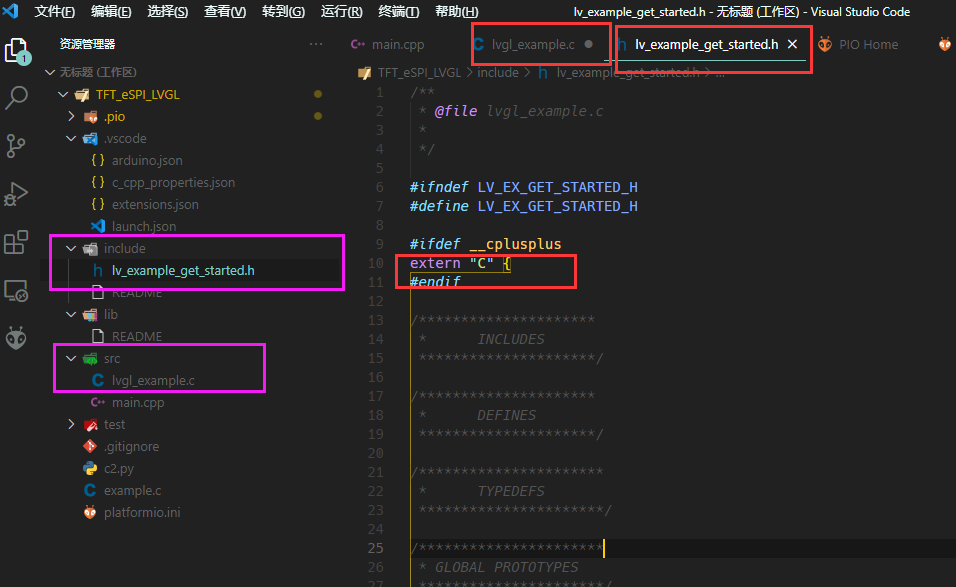Open platformio.ini from the file tree
The height and width of the screenshot is (587, 956).
(139, 512)
